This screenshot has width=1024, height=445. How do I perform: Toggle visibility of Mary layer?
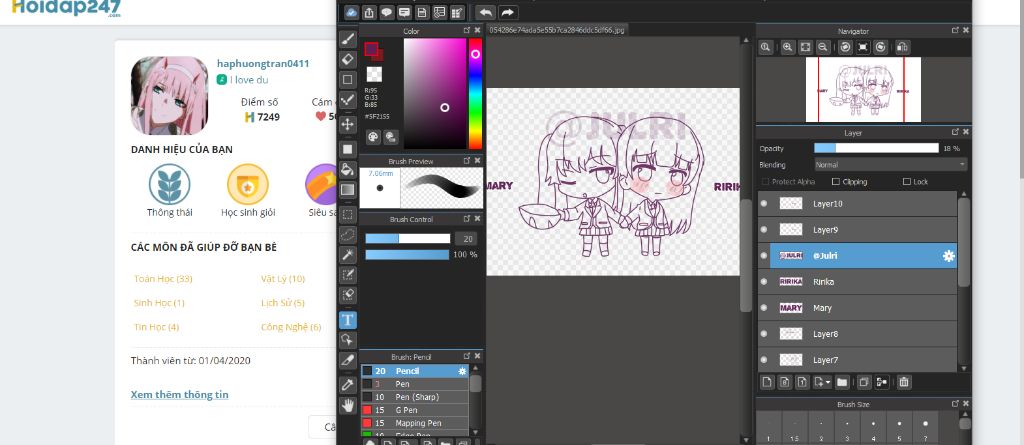tap(763, 308)
